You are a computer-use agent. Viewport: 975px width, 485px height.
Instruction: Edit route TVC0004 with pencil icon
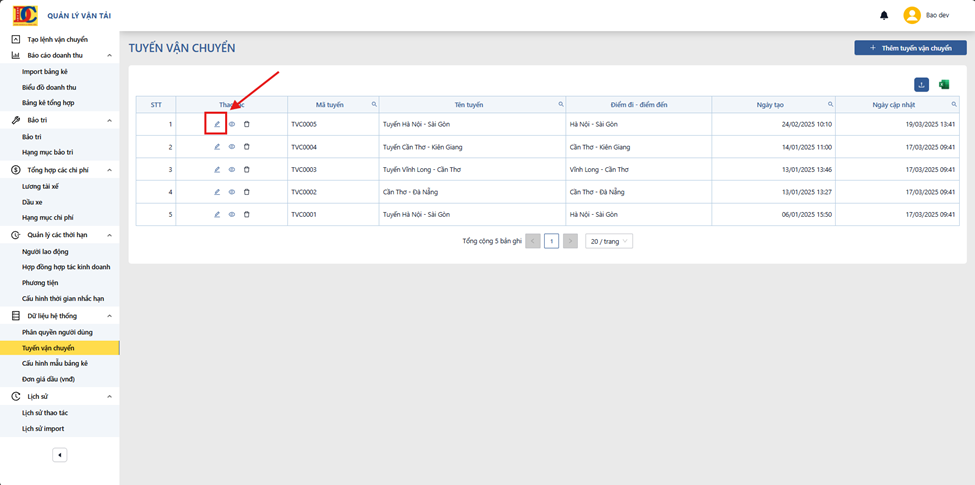tap(217, 147)
